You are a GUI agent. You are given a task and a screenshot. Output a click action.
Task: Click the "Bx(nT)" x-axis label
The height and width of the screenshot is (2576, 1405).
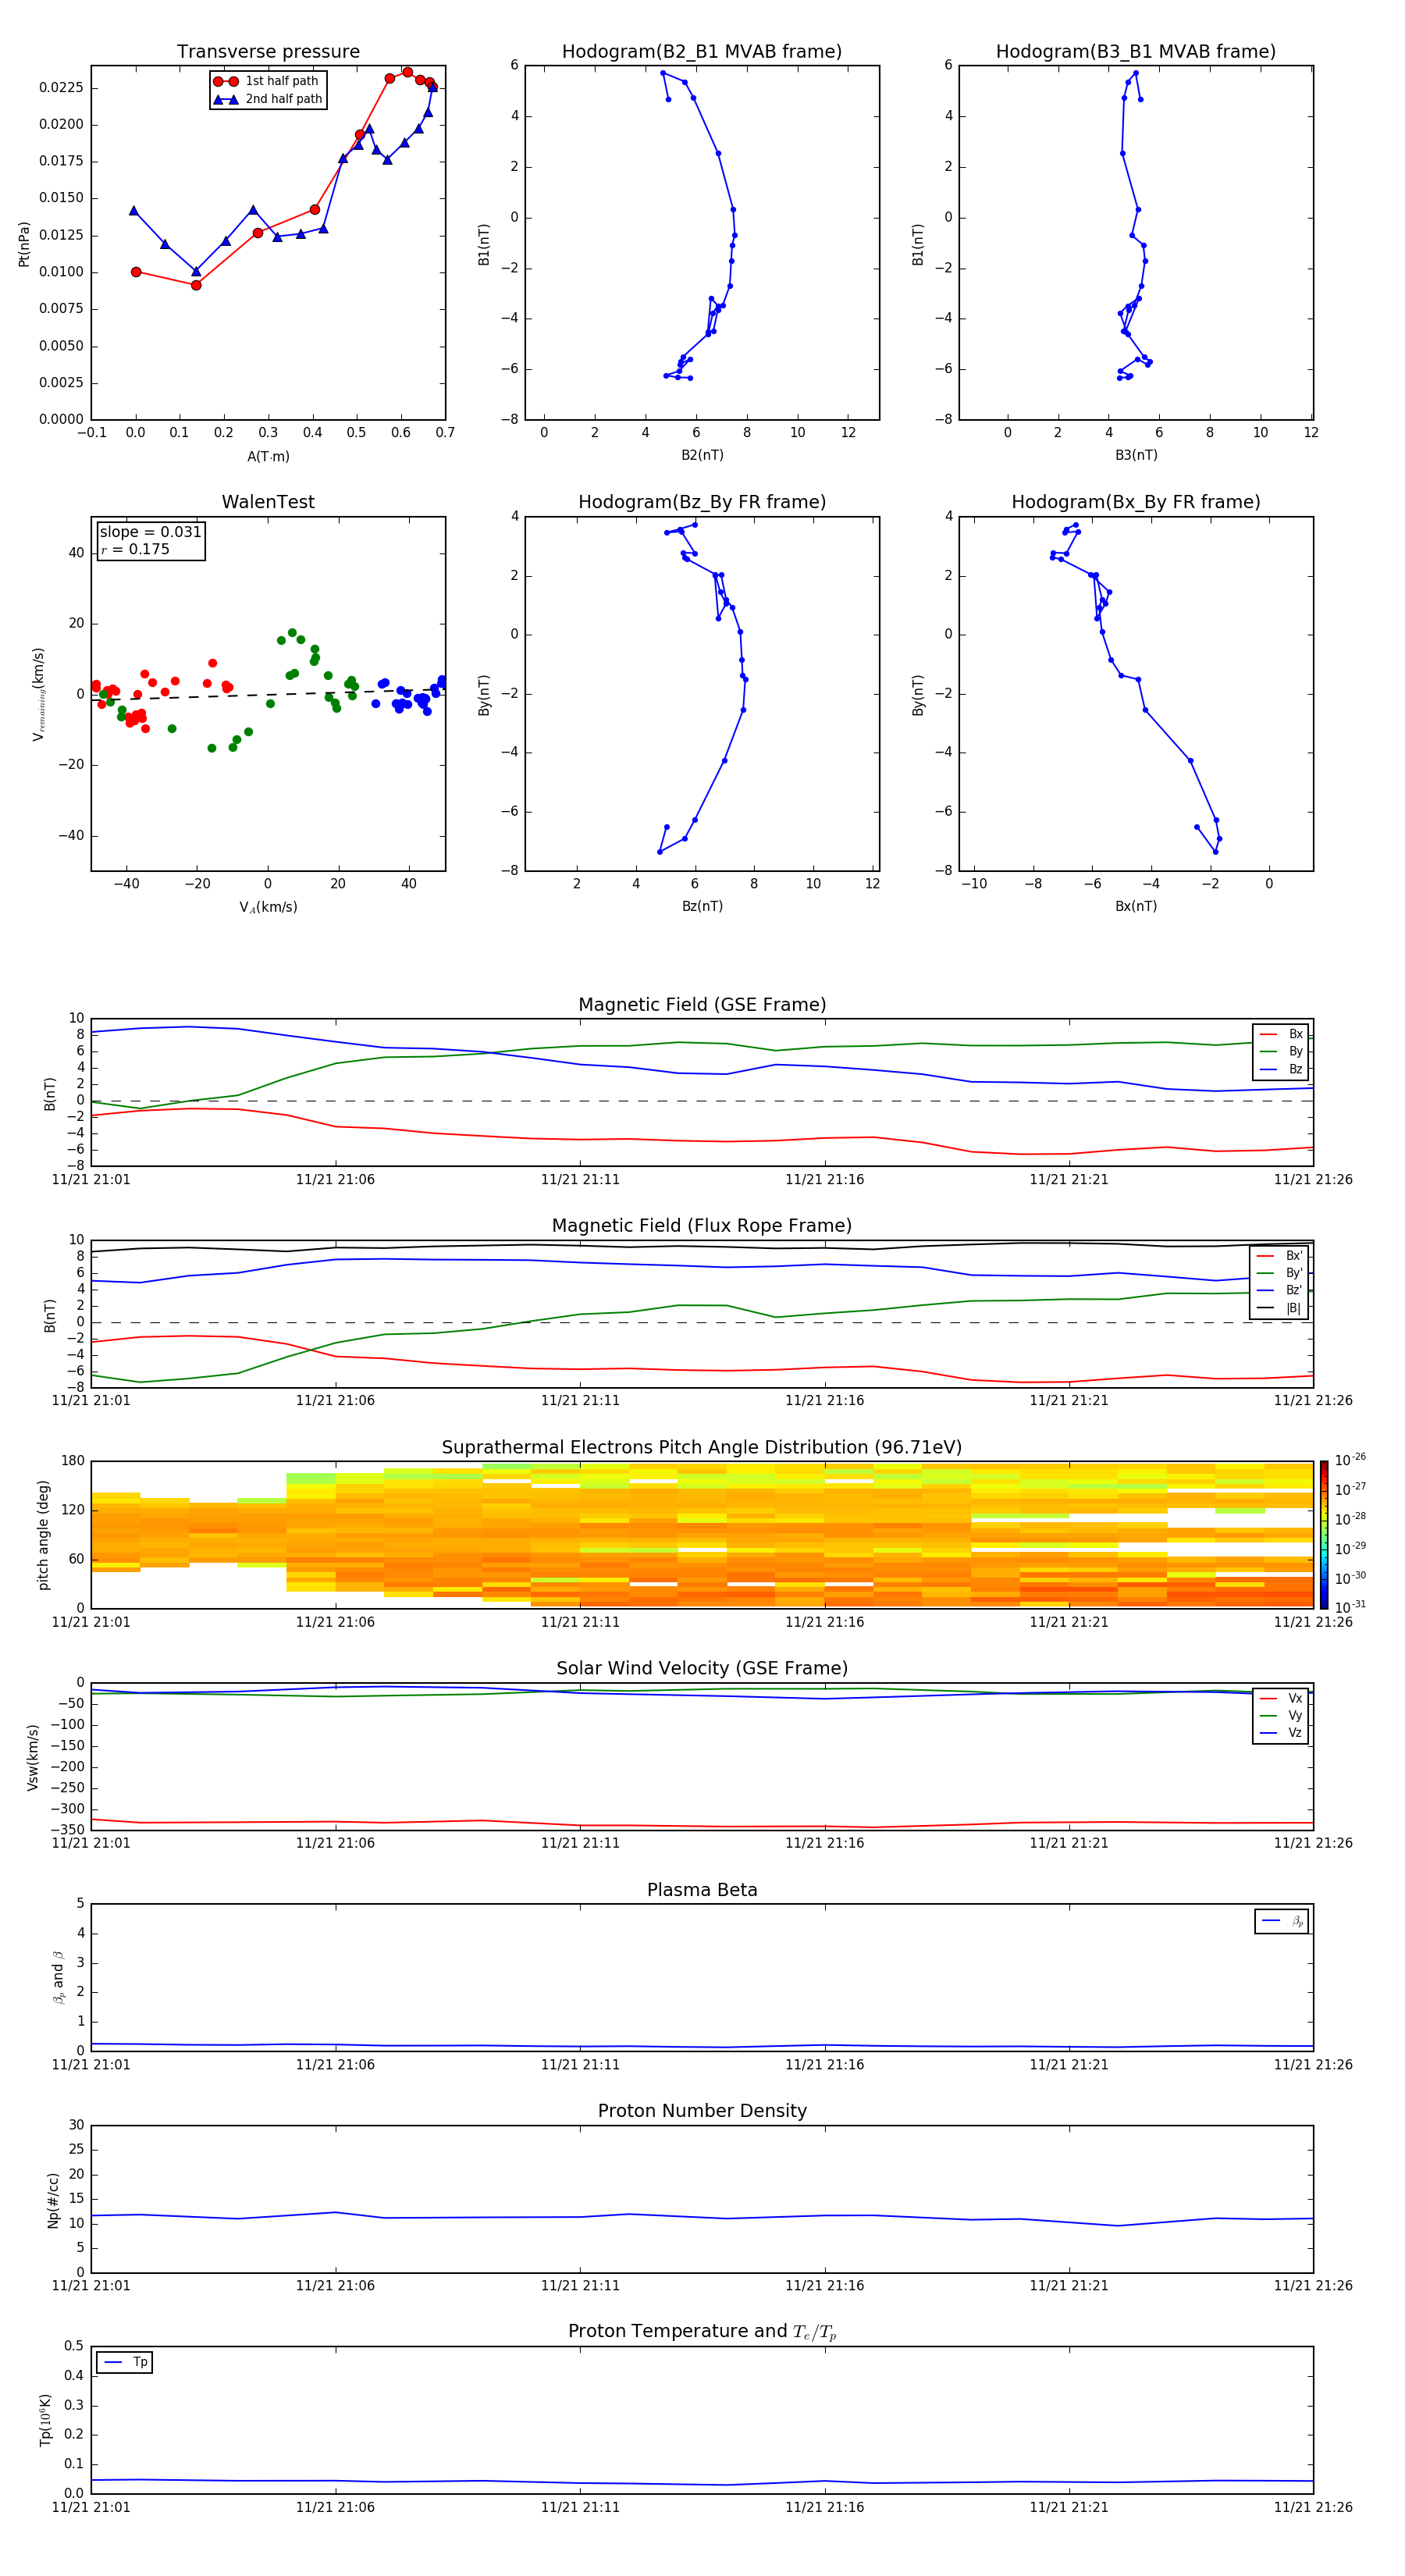point(1136,906)
